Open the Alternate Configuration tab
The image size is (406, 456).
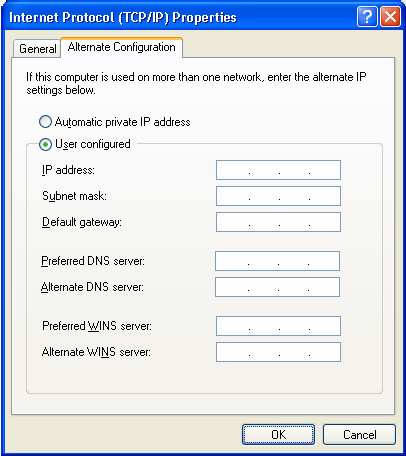[122, 47]
